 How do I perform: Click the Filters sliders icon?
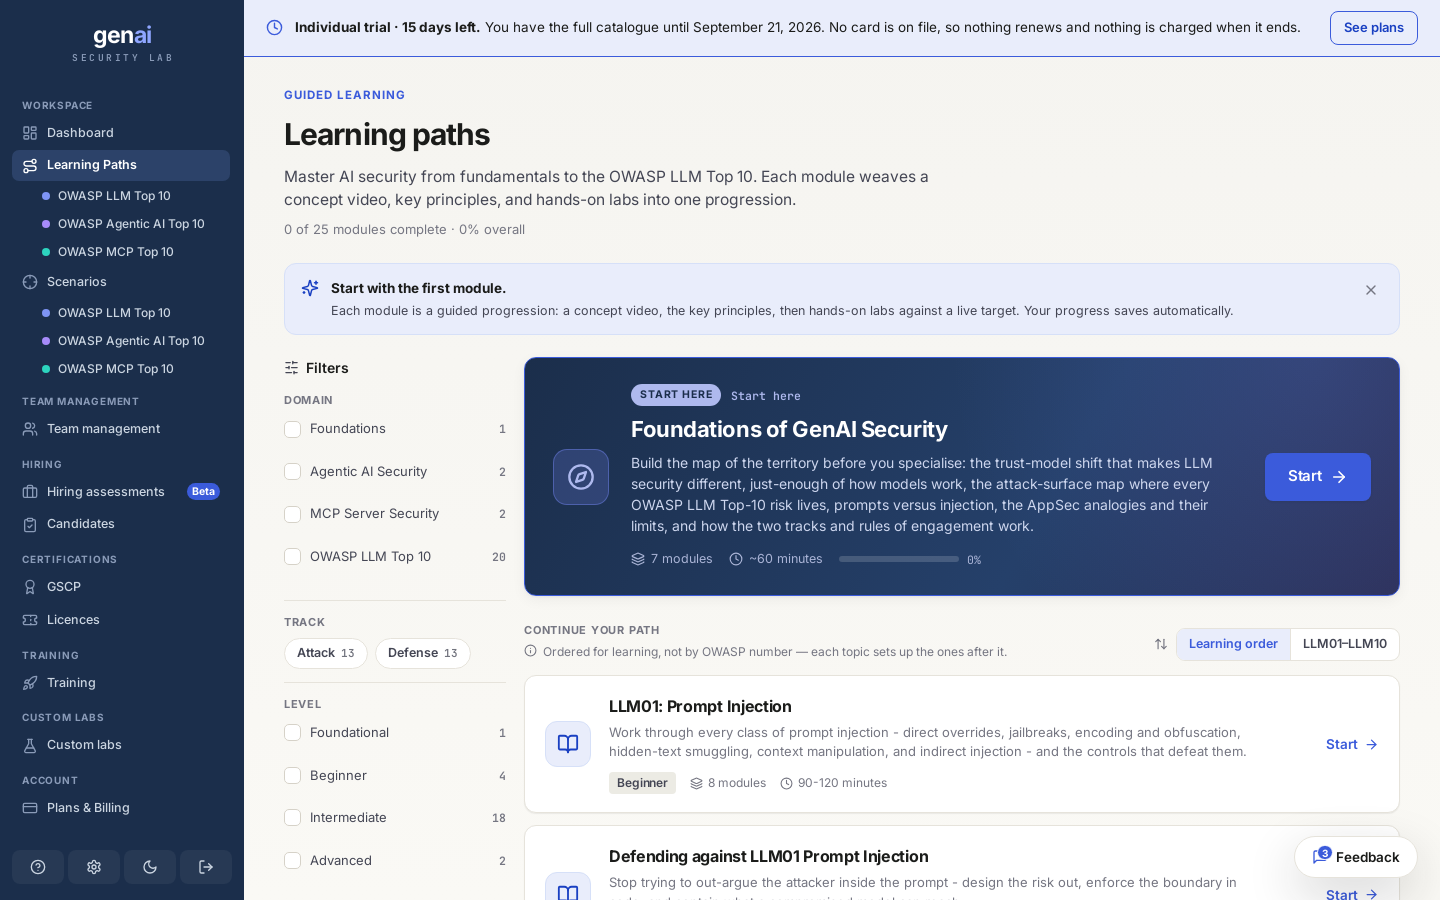pos(291,368)
